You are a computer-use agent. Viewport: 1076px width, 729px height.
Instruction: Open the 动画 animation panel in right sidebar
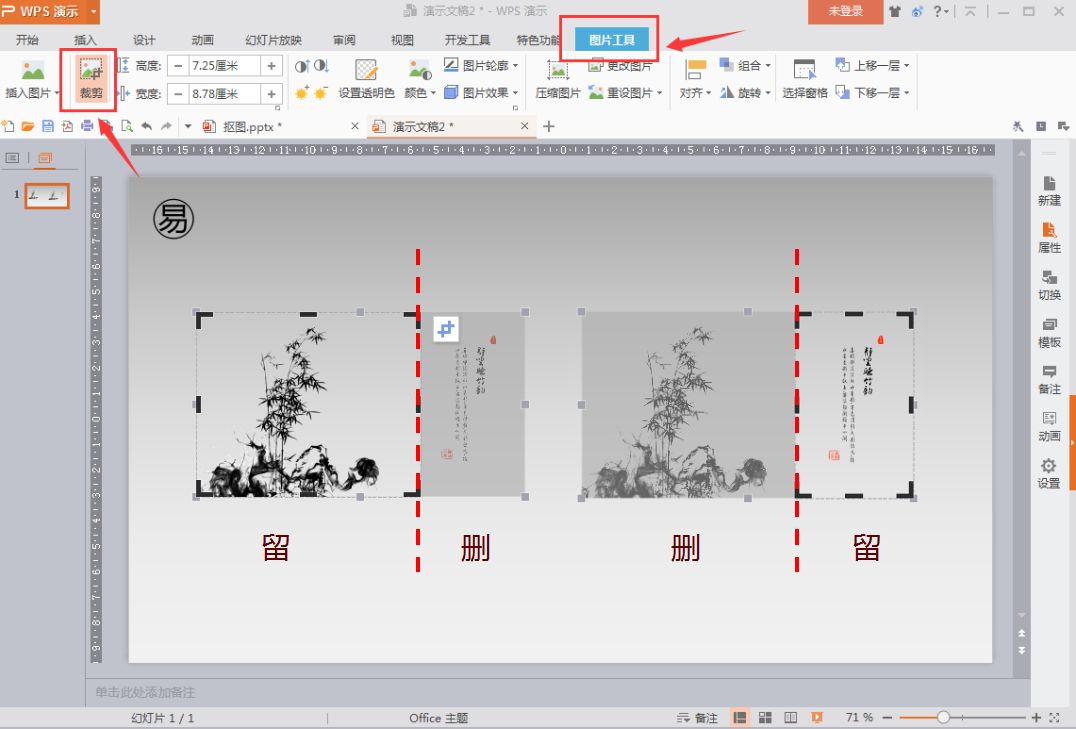pos(1049,427)
